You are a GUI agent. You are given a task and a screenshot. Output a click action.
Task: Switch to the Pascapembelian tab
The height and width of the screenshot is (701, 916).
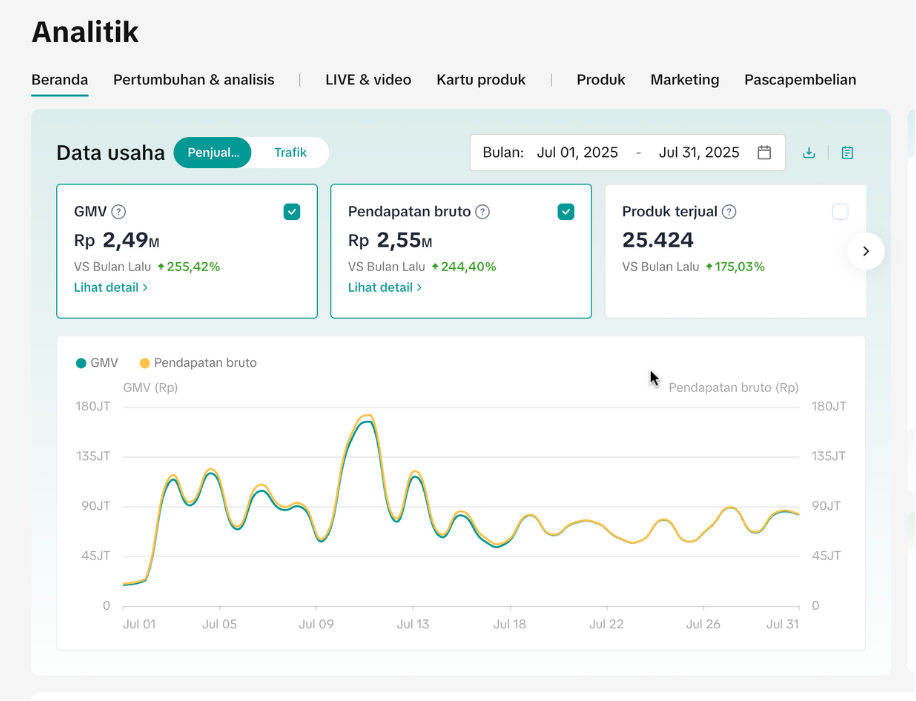[800, 79]
